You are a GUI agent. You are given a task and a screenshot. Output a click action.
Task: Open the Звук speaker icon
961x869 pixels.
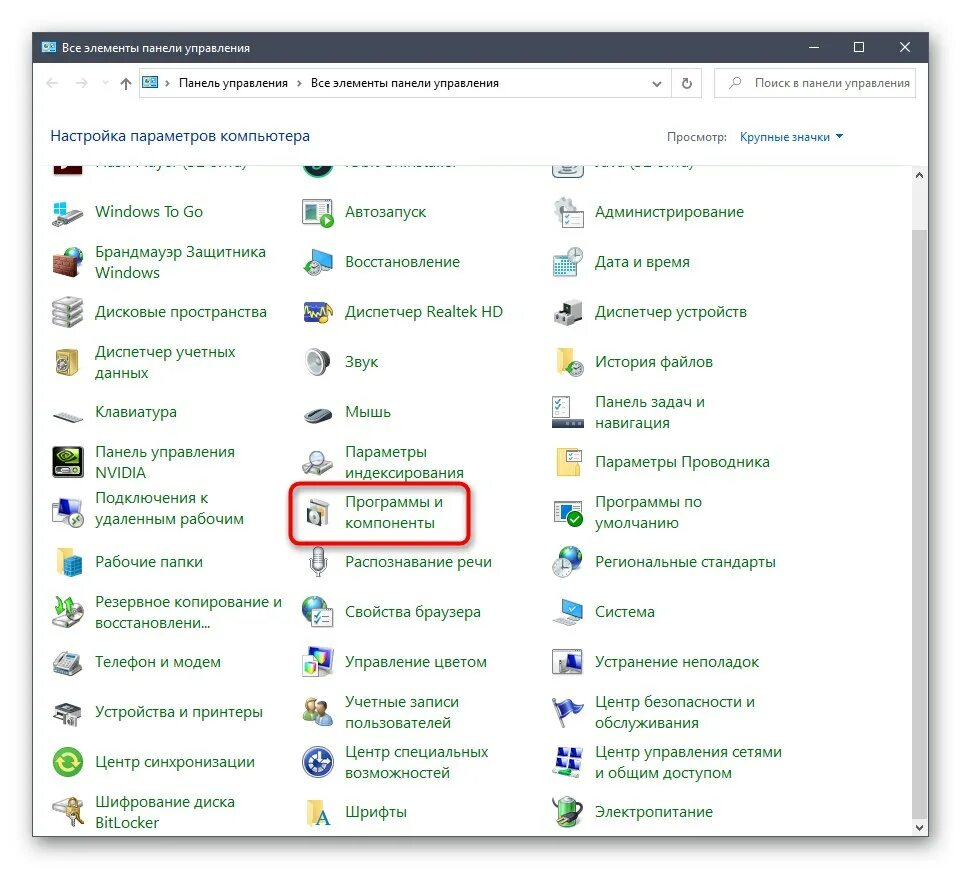(x=317, y=362)
